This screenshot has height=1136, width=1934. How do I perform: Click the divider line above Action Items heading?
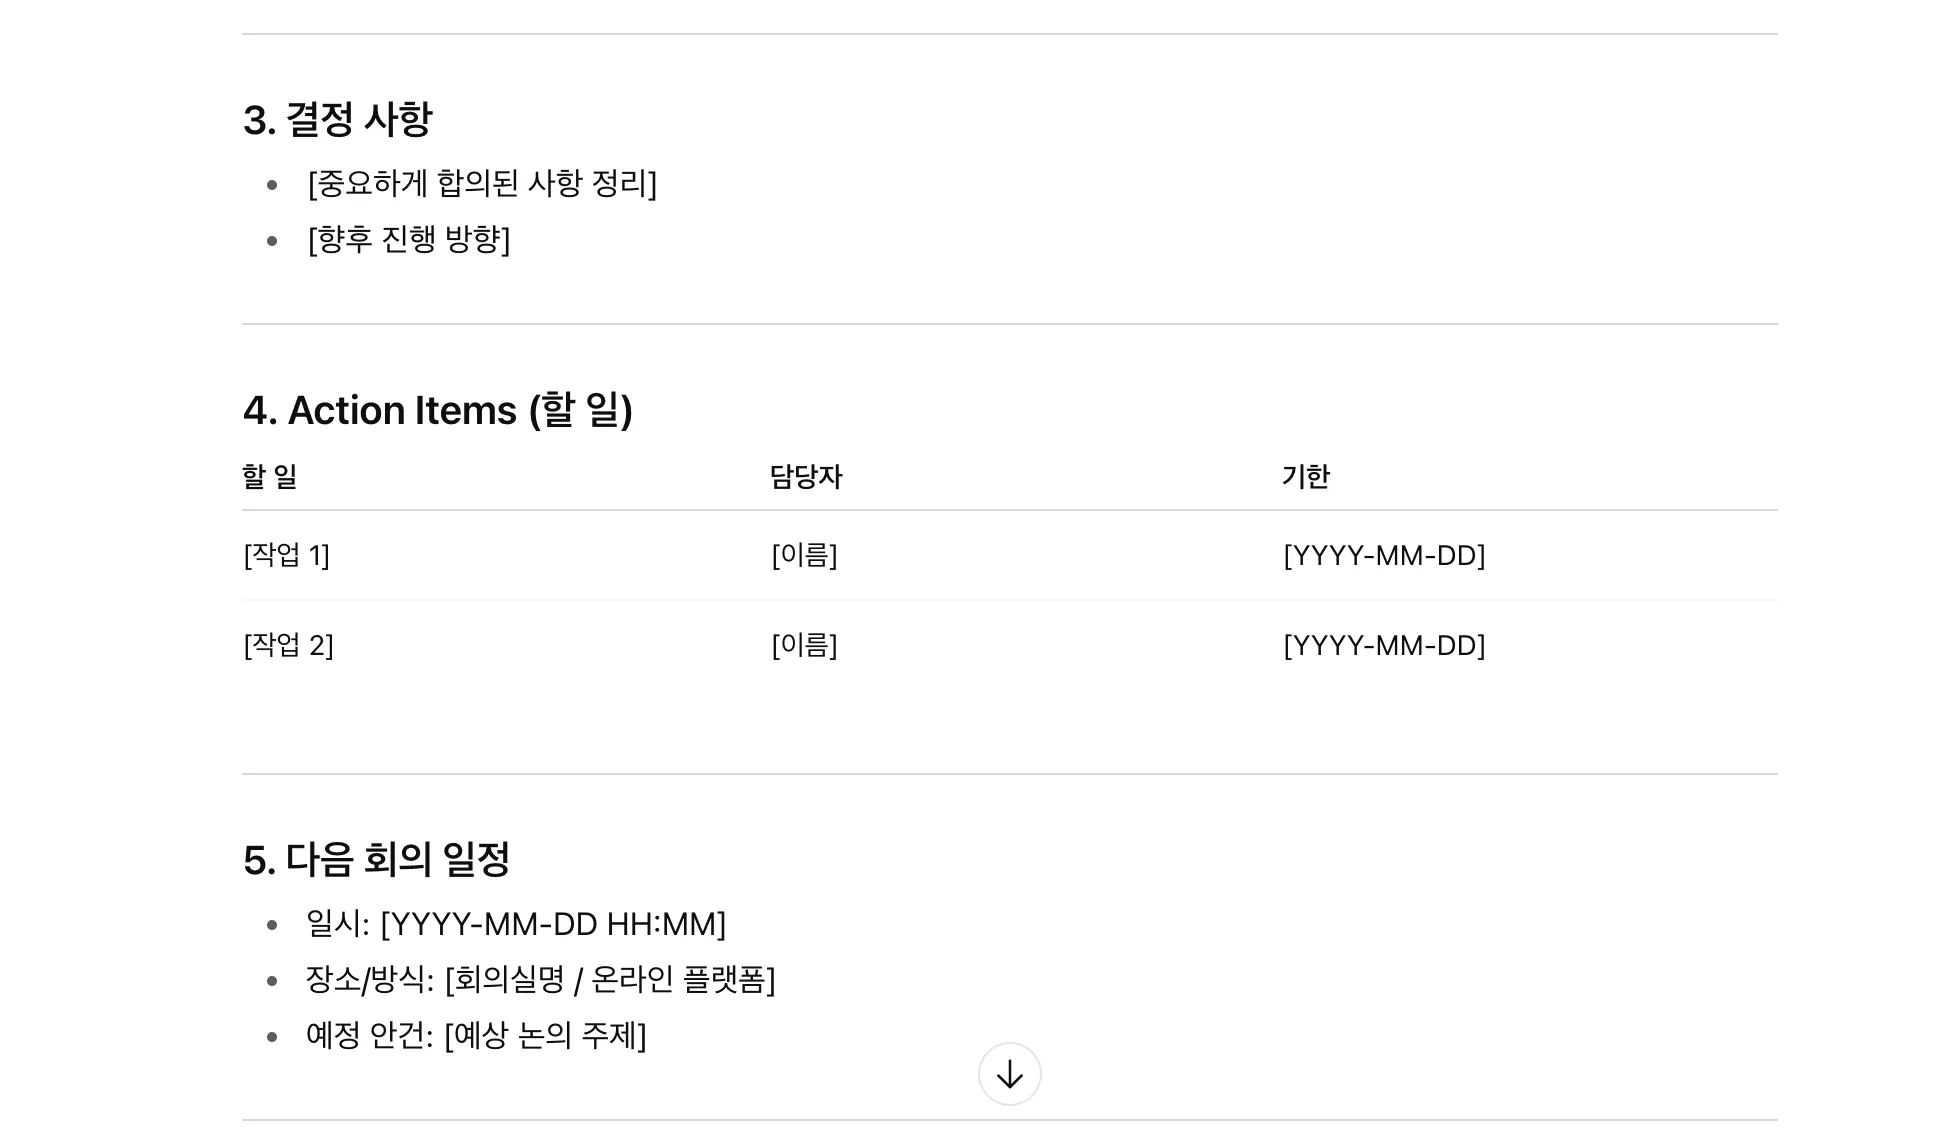pos(1009,324)
